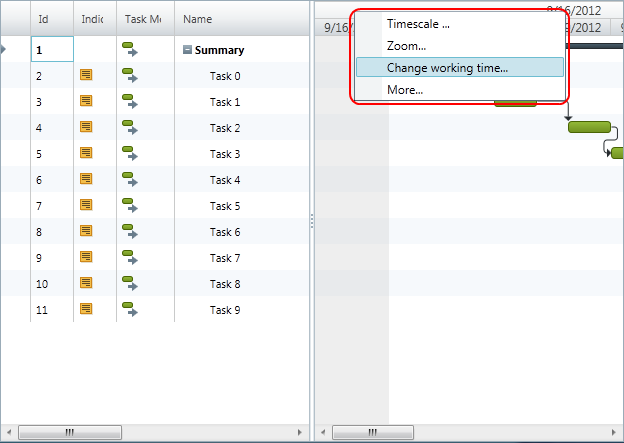
Task: Click the task mode icon for Task 6
Action: [129, 232]
